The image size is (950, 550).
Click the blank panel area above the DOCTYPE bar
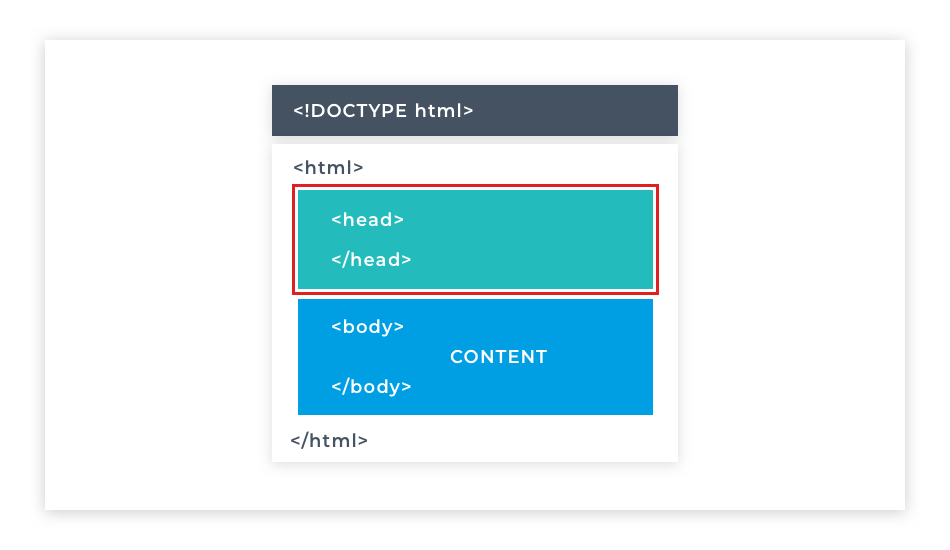tap(475, 62)
